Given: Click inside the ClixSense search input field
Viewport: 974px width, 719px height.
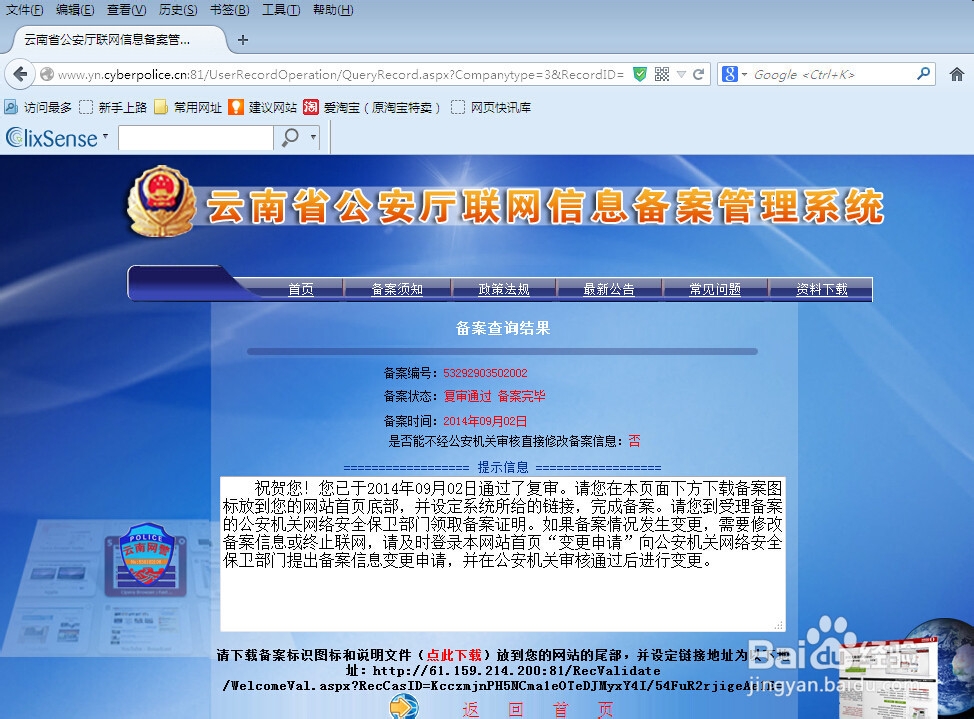Looking at the screenshot, I should [195, 138].
